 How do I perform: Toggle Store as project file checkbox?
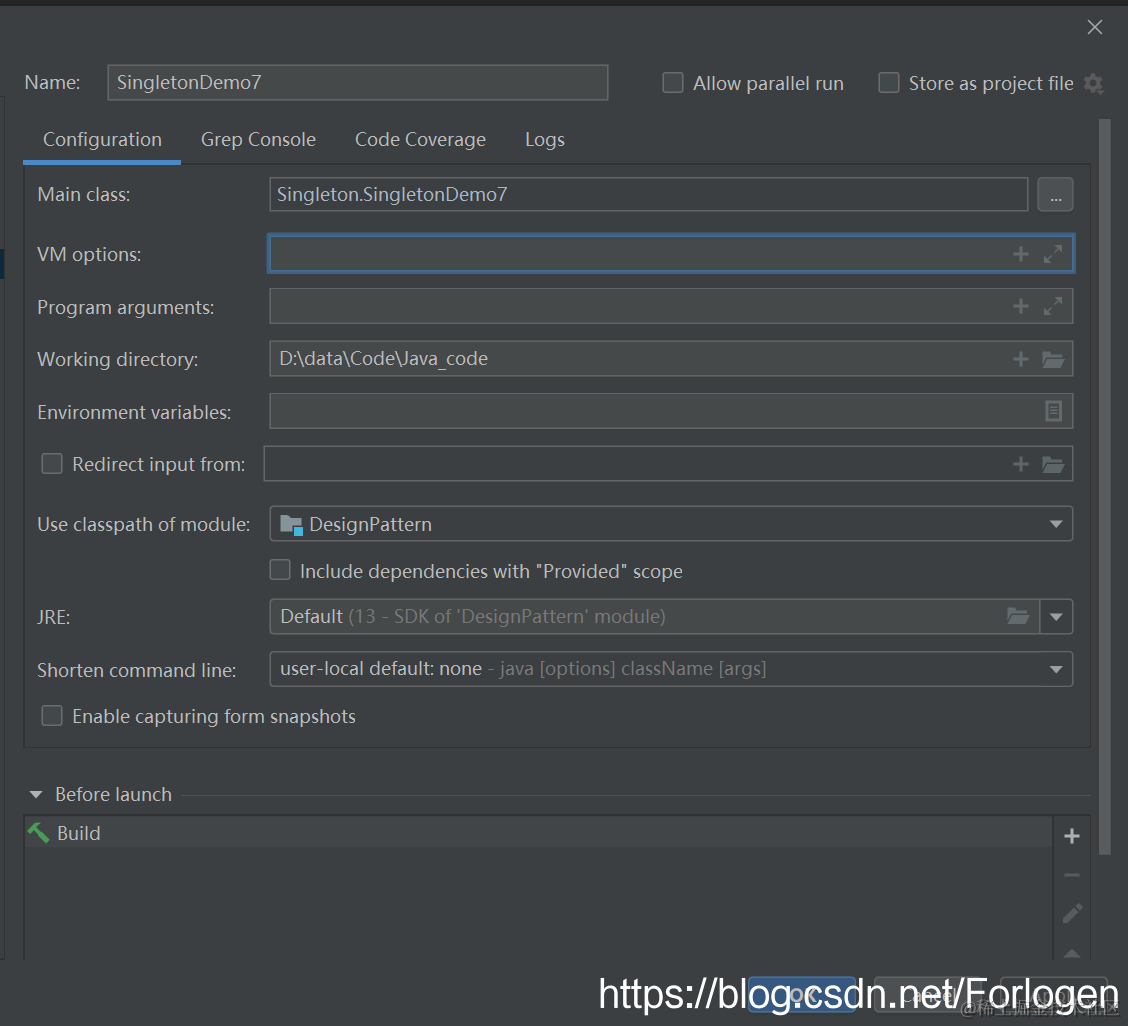click(888, 83)
